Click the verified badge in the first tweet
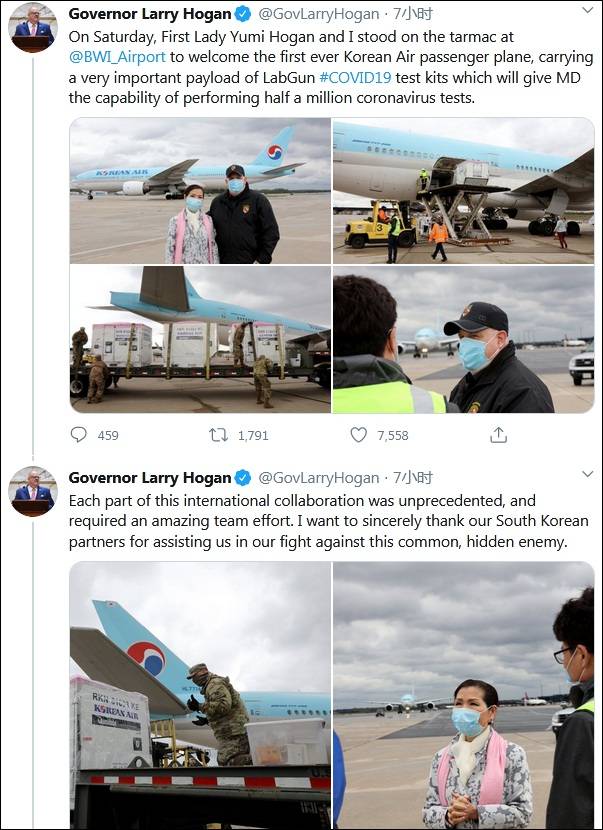The image size is (603, 830). (x=242, y=14)
